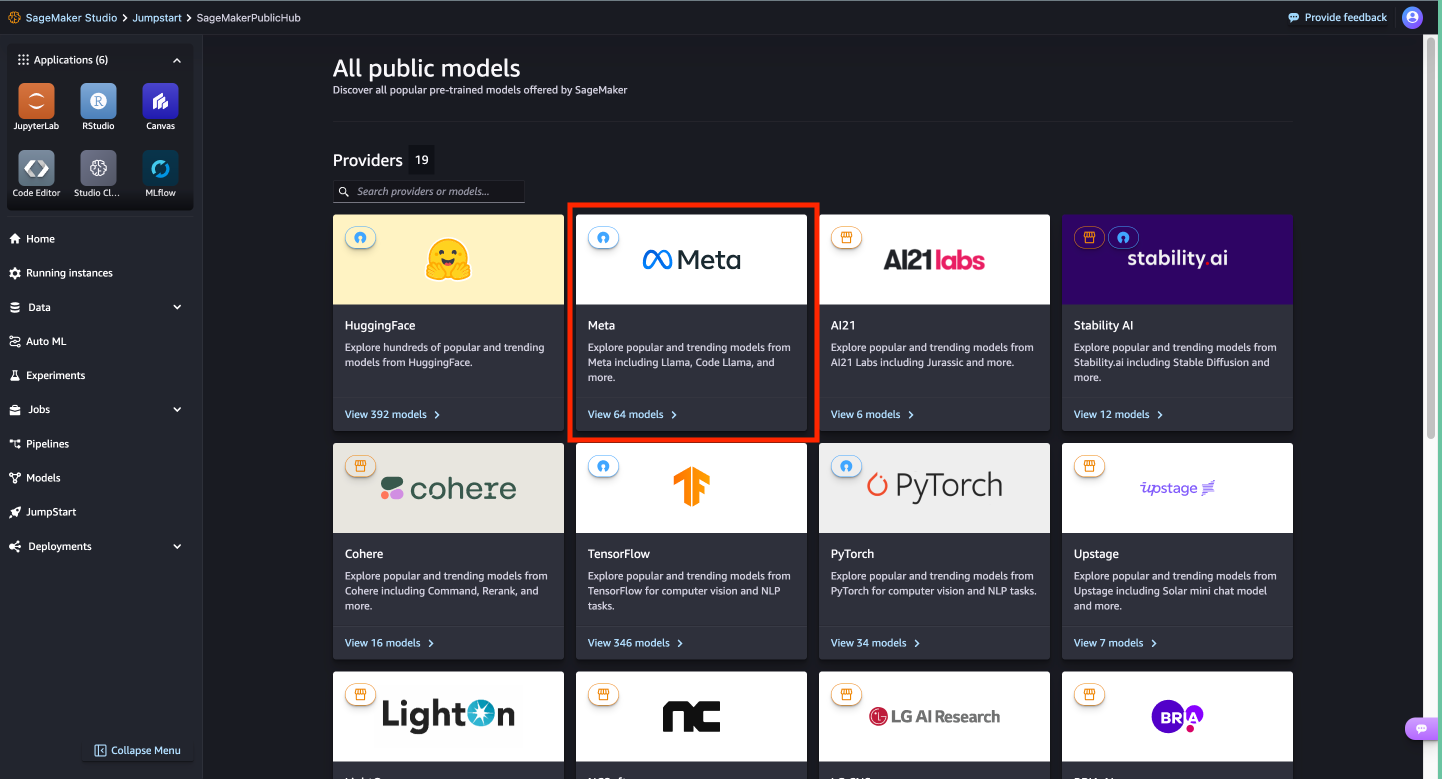Click the Running instances gear icon
This screenshot has height=779, width=1442.
tap(15, 273)
